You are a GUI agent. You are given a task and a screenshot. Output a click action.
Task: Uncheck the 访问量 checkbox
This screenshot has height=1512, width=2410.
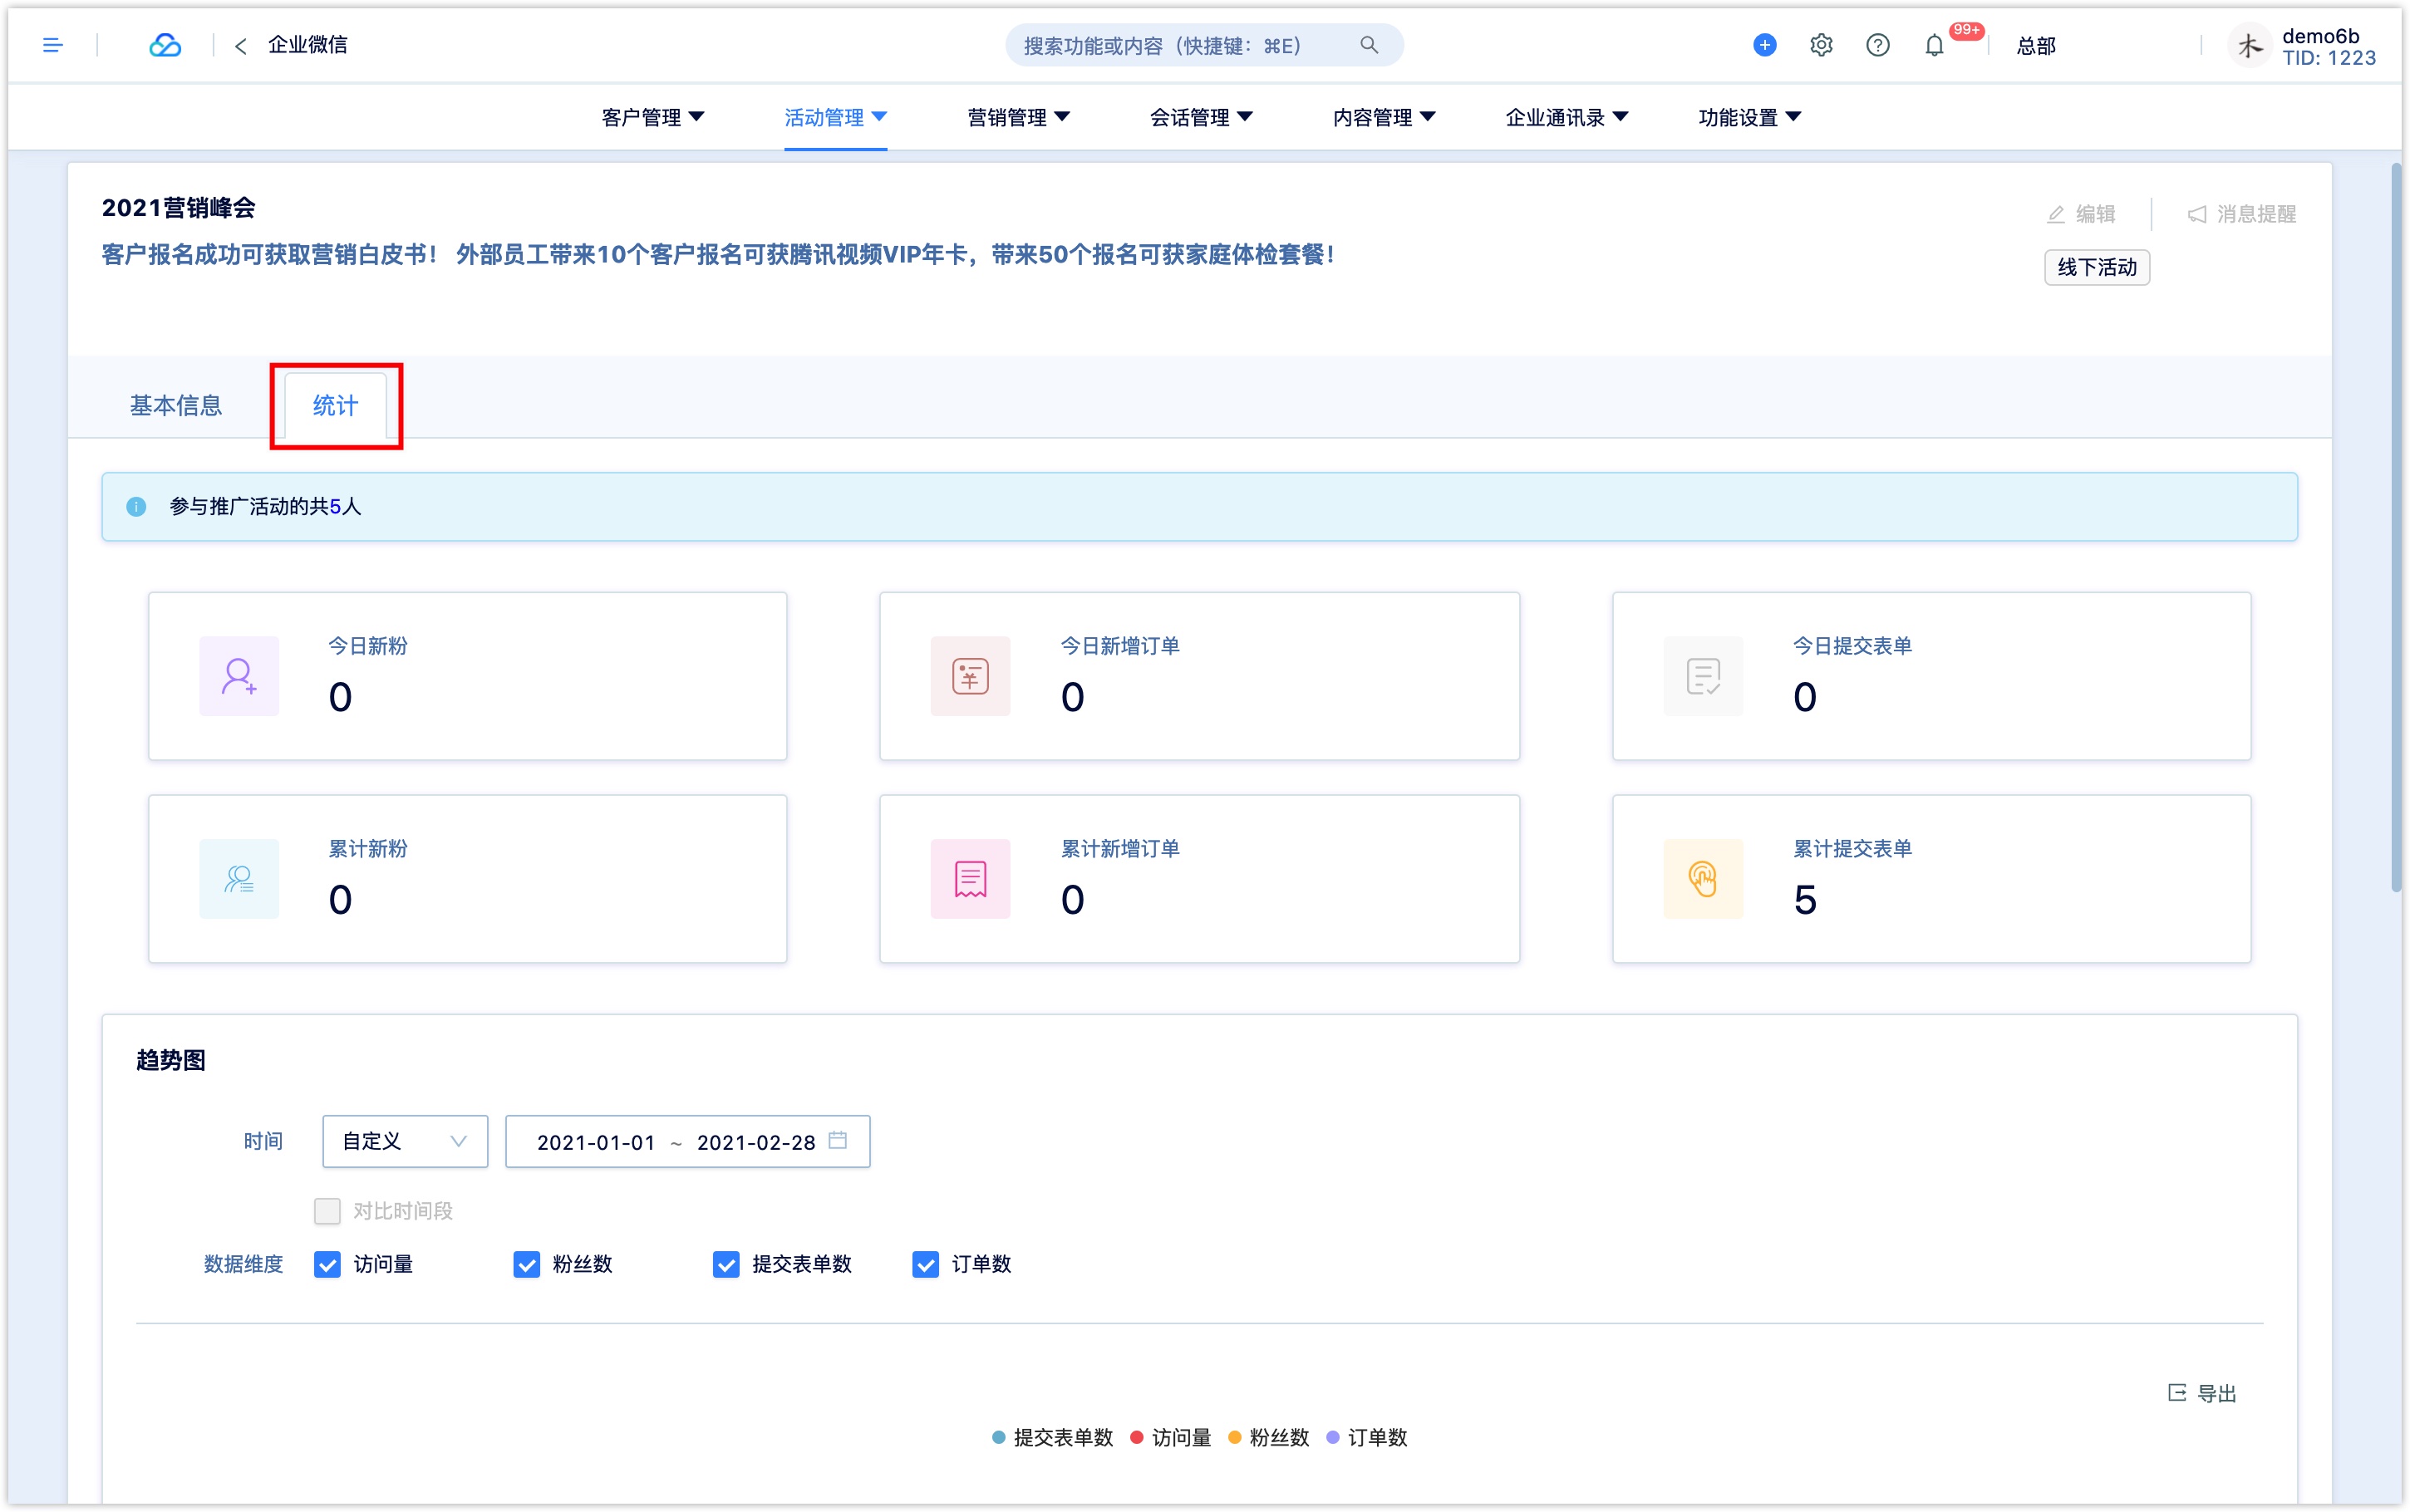click(327, 1264)
